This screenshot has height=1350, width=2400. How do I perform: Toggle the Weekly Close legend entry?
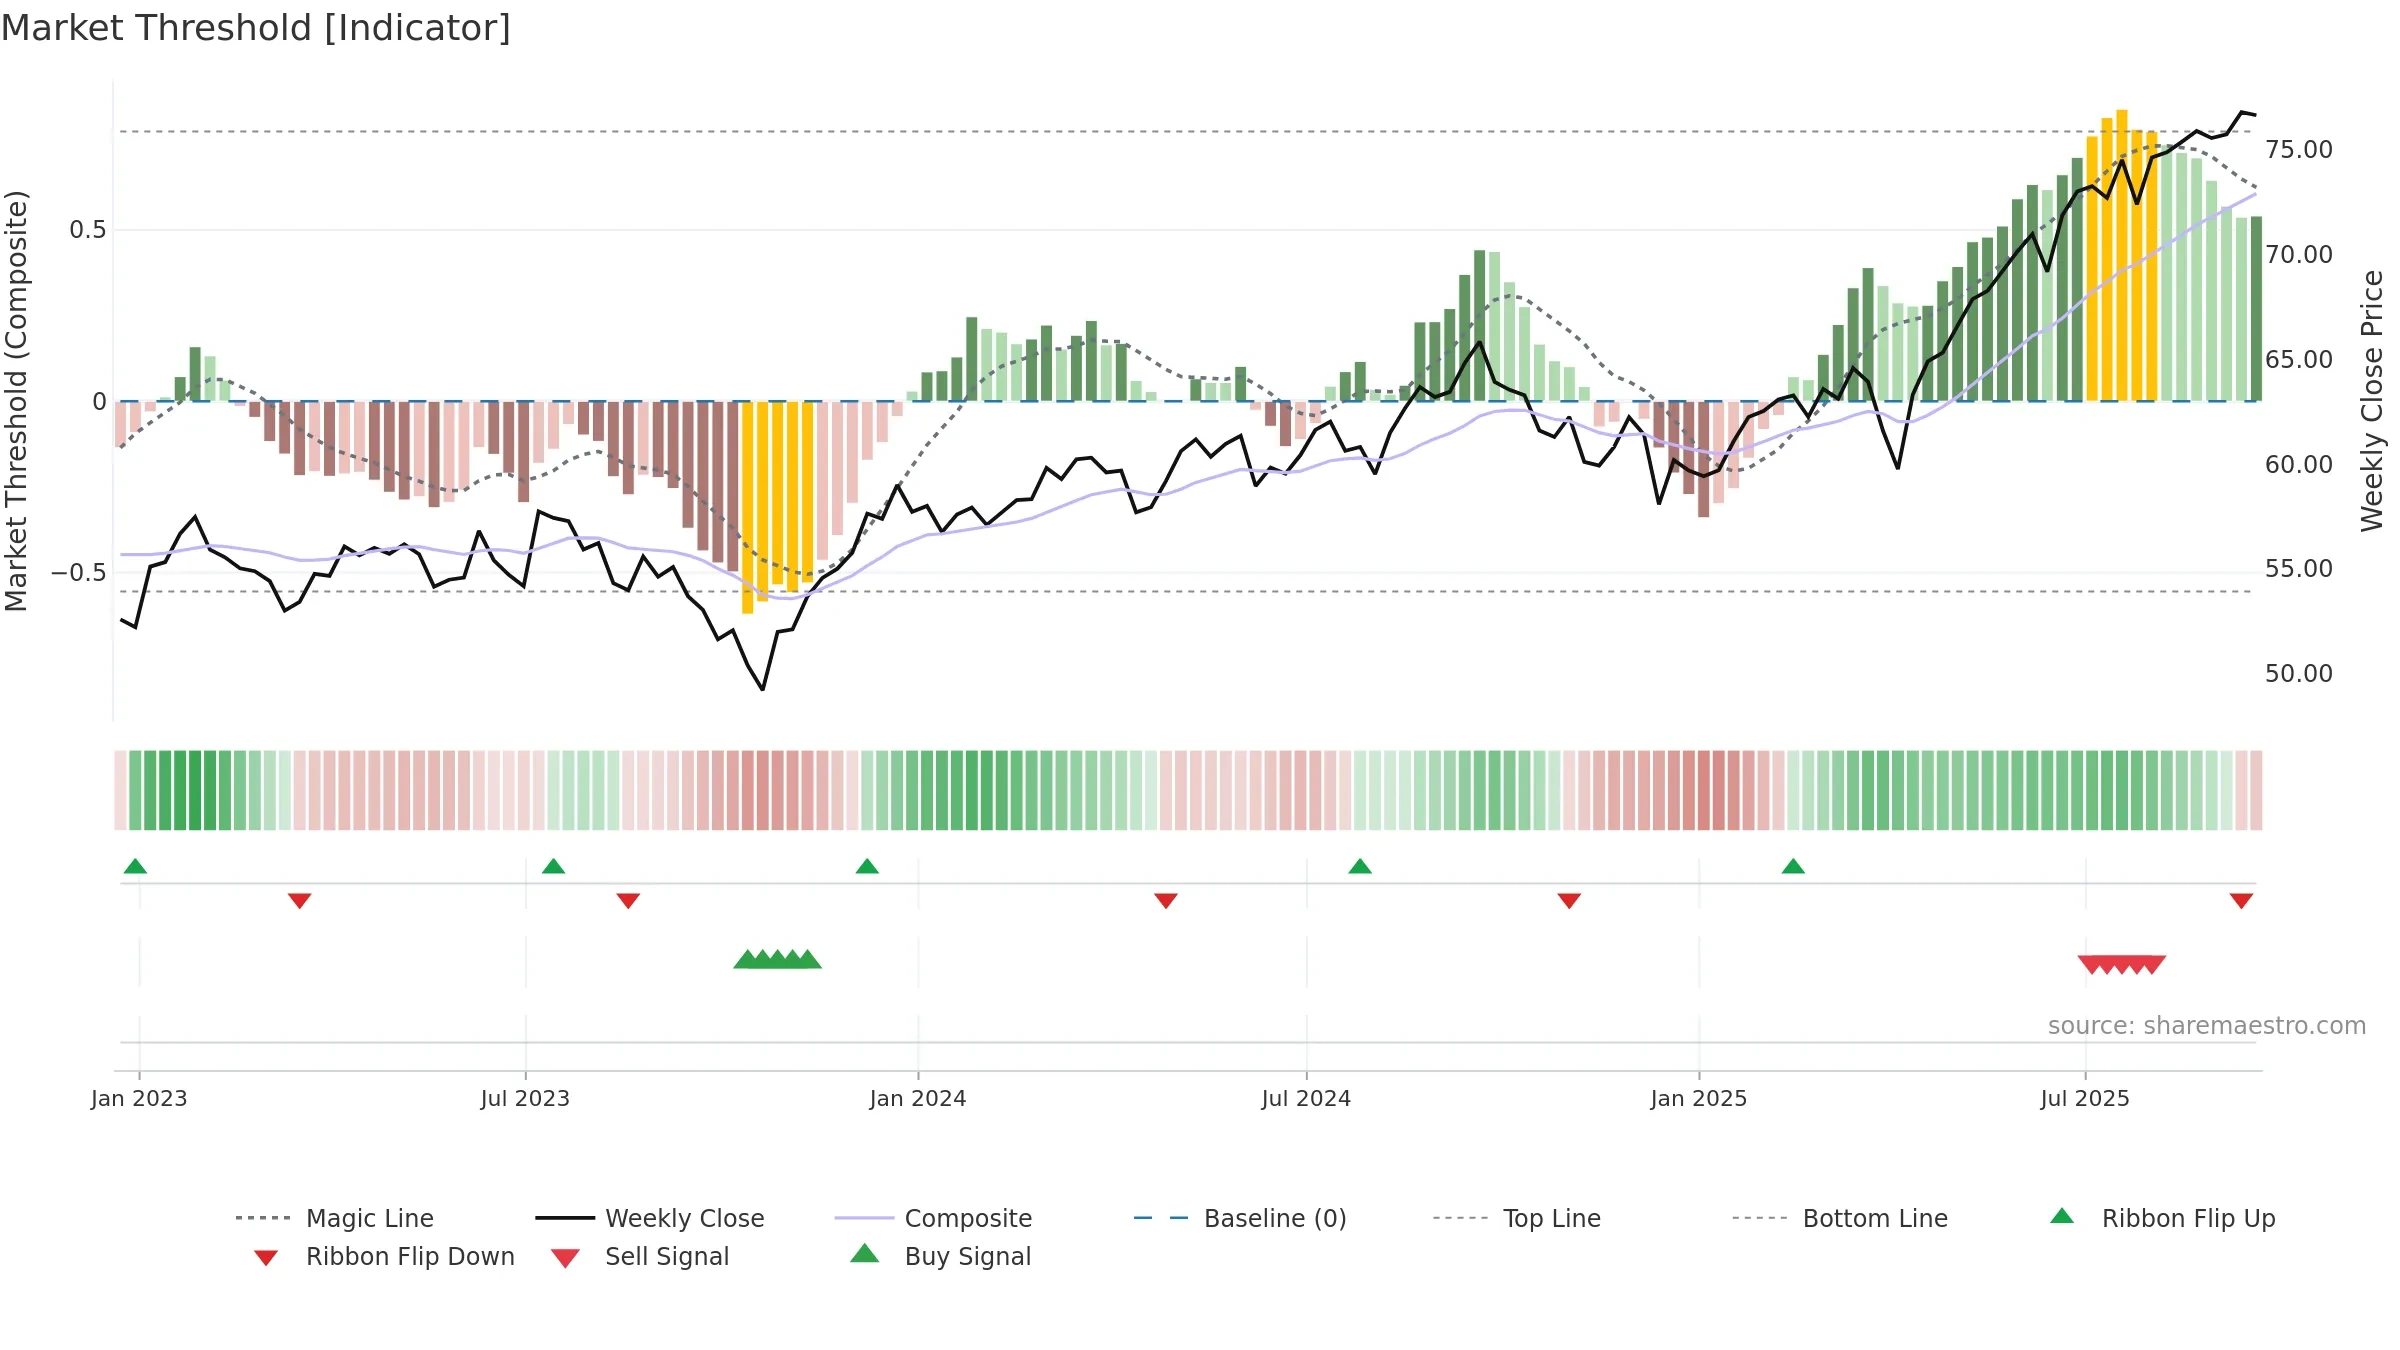(649, 1218)
